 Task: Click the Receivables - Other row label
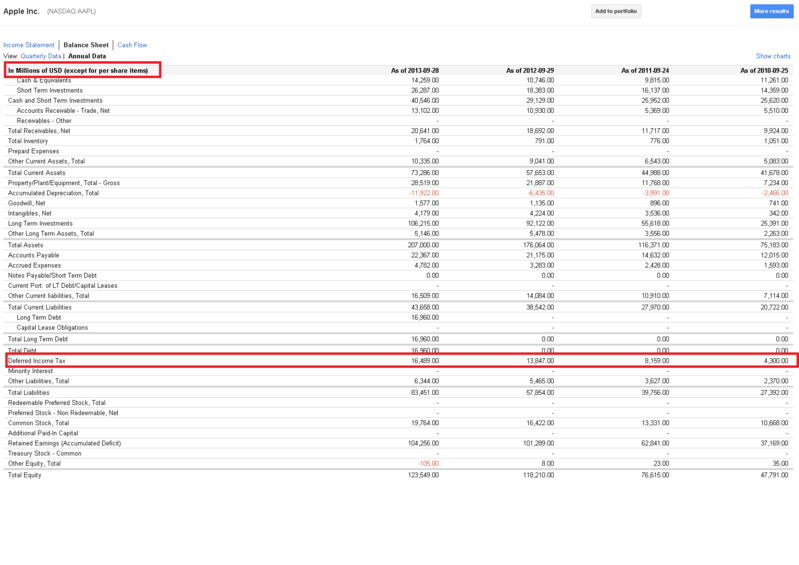[x=44, y=121]
